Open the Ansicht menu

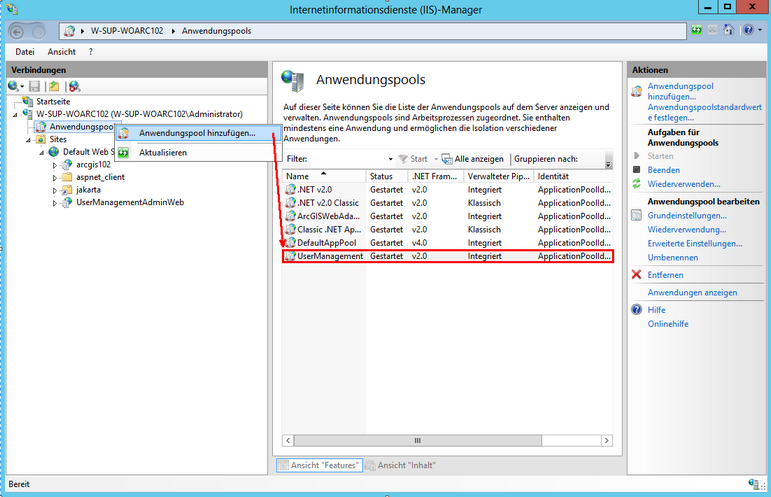click(61, 52)
